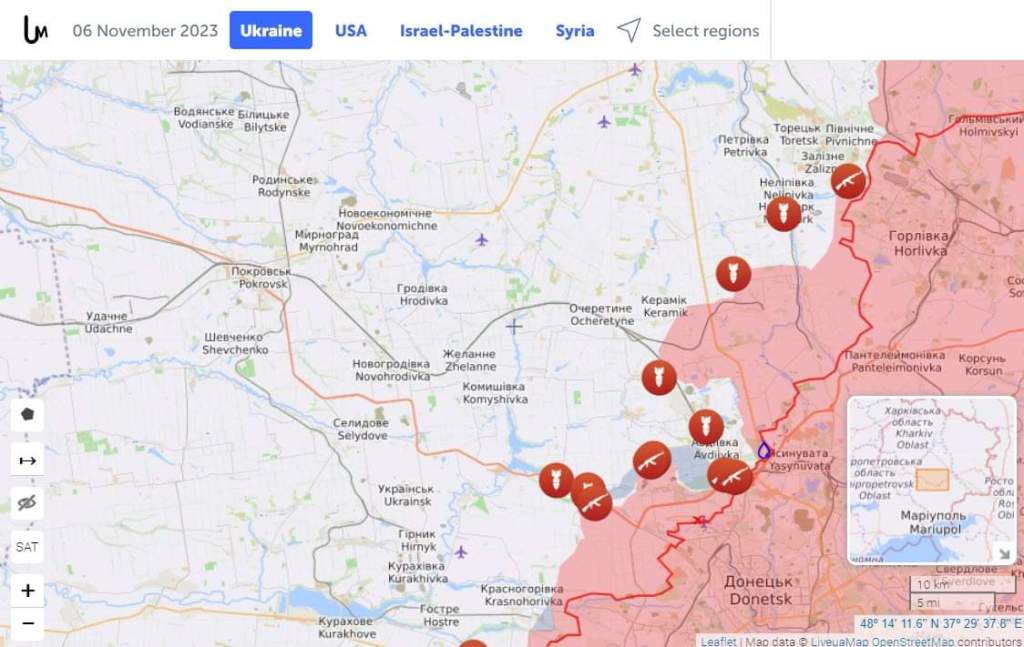Open the Liveuamap logo home link
The image size is (1024, 647).
click(x=35, y=30)
